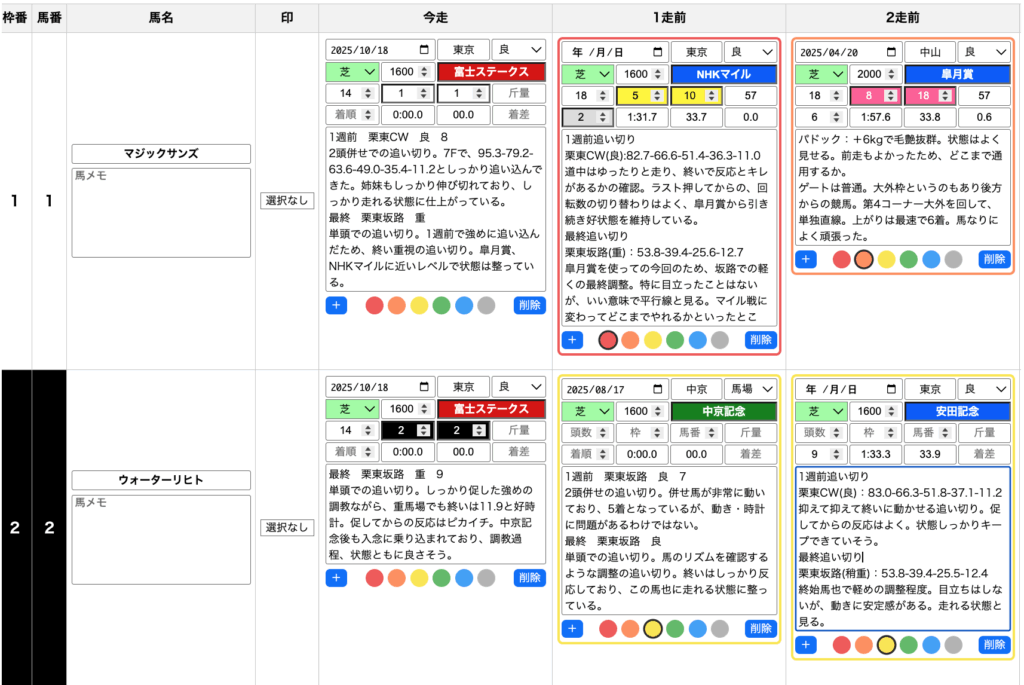Viewport: 1024px width, 685px height.
Task: Open the 馬場 condition dropdown in 中京記念 card
Action: [746, 388]
